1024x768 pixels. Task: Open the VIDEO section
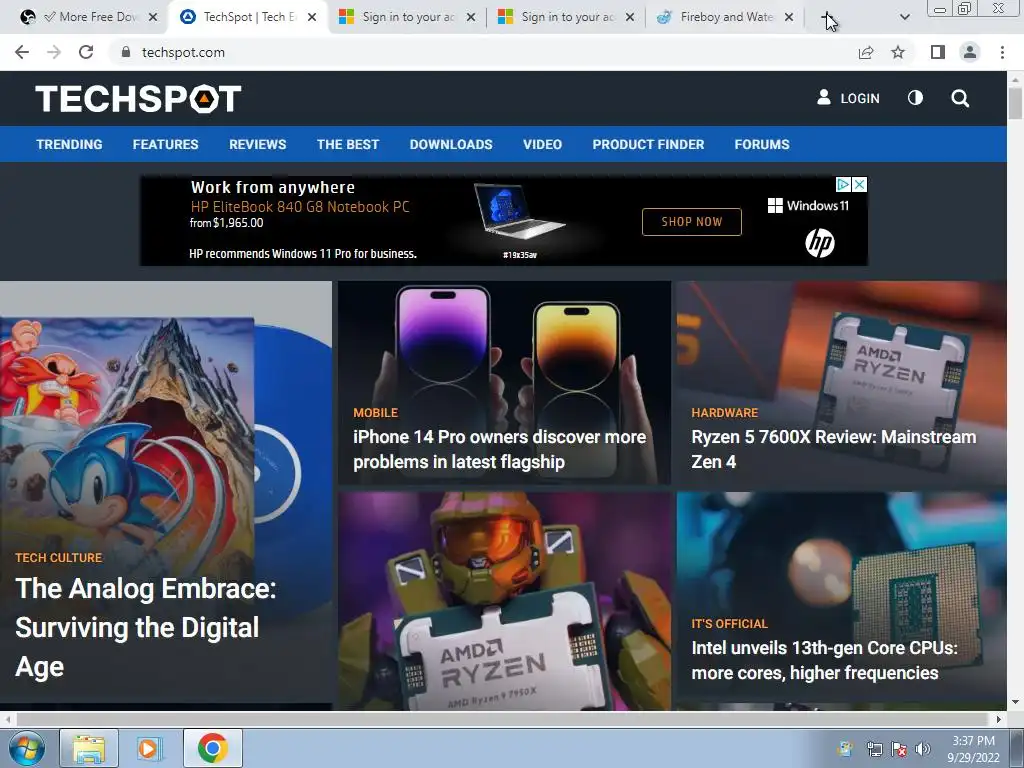click(x=542, y=144)
